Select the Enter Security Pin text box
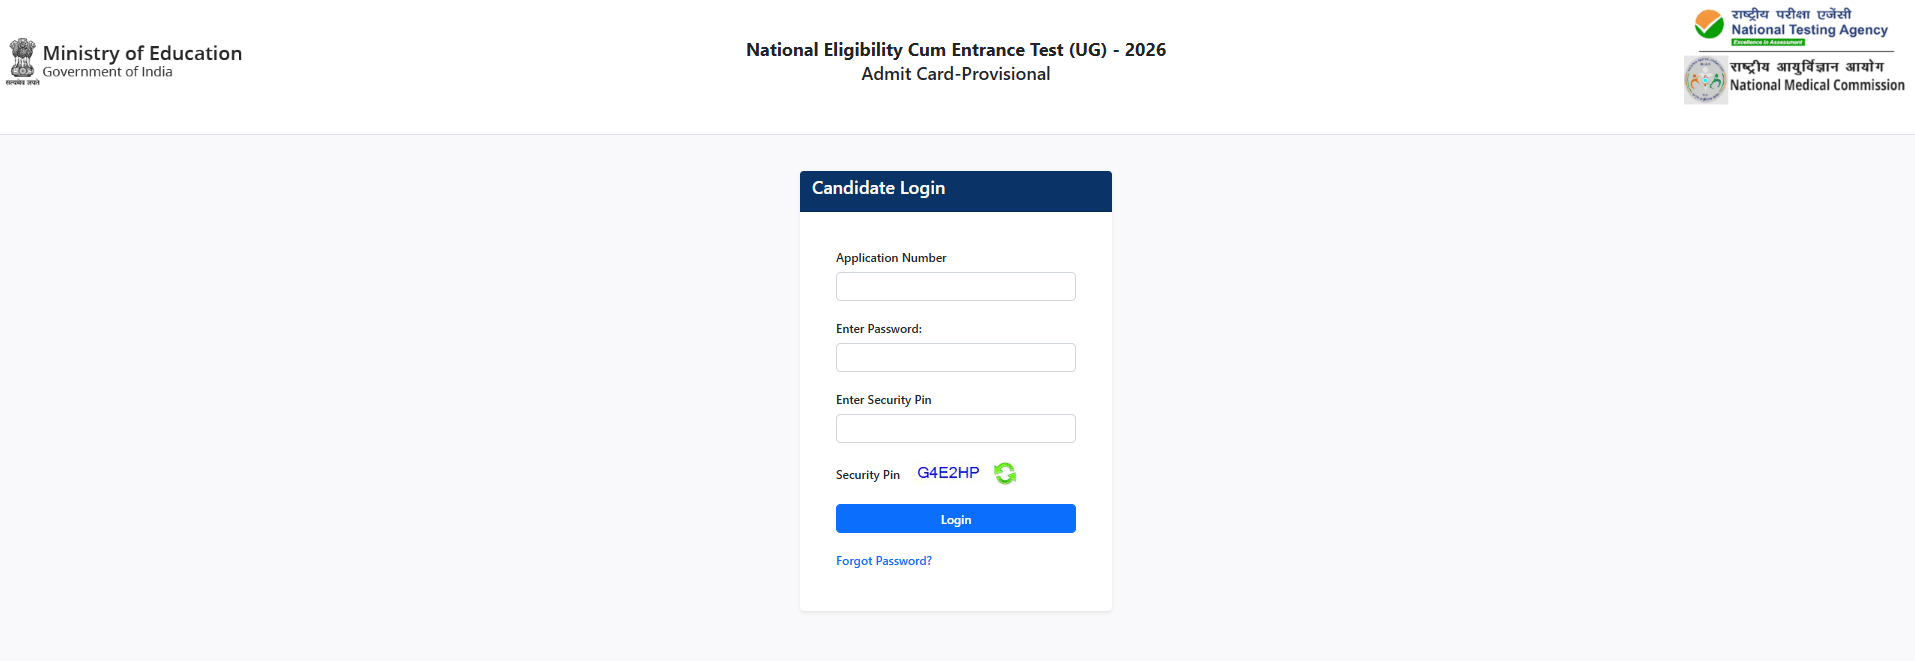The image size is (1915, 661). point(955,429)
